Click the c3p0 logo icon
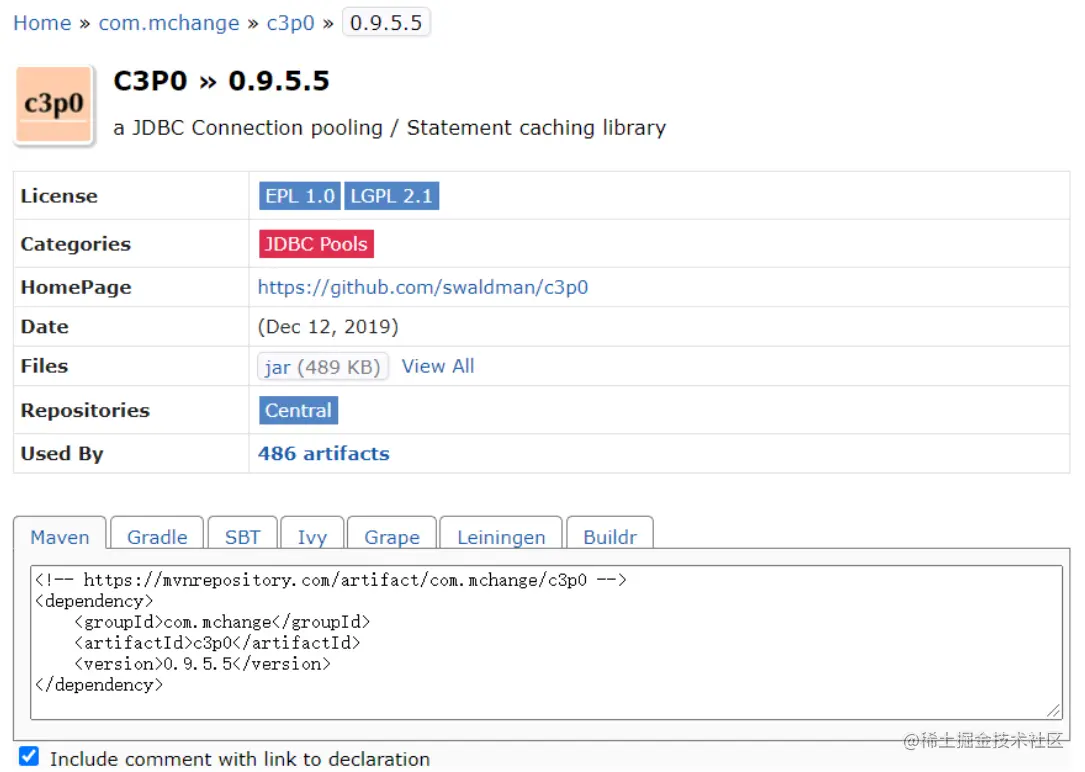 54,105
